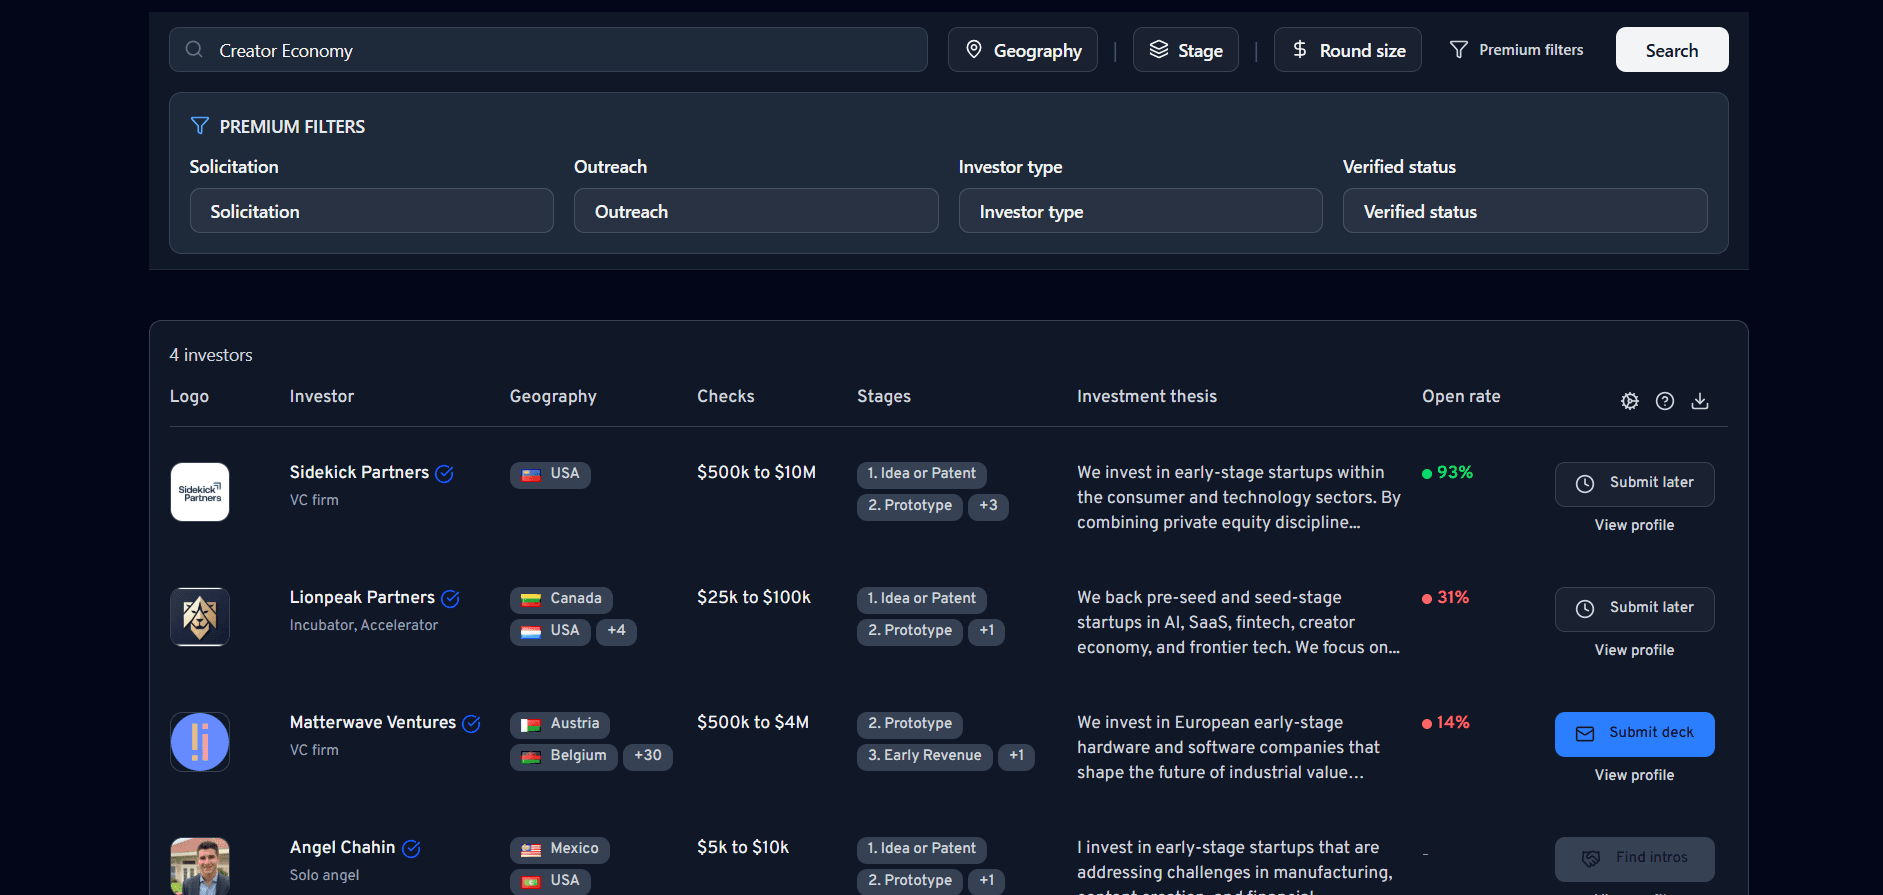Expand the +1 stages for Lionpeak Partners
This screenshot has width=1883, height=895.
[987, 631]
